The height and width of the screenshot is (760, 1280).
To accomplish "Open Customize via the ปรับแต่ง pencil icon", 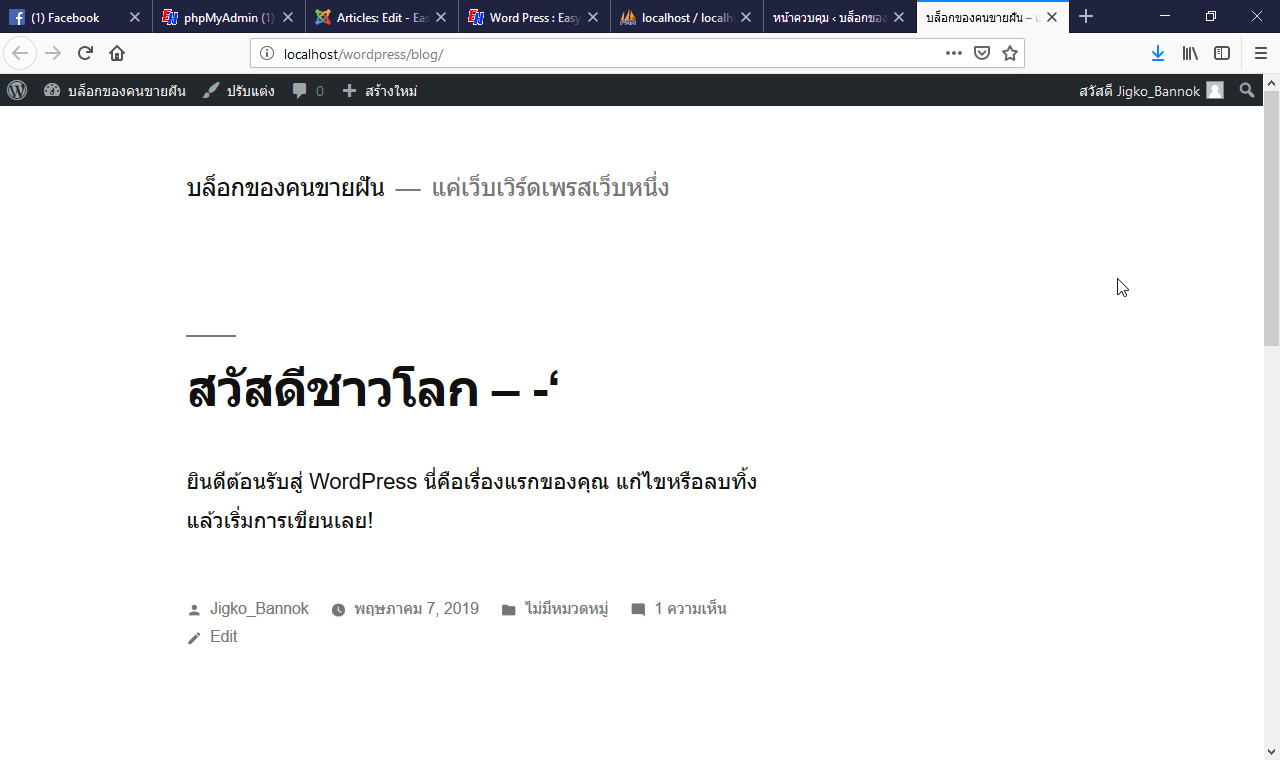I will 211,90.
